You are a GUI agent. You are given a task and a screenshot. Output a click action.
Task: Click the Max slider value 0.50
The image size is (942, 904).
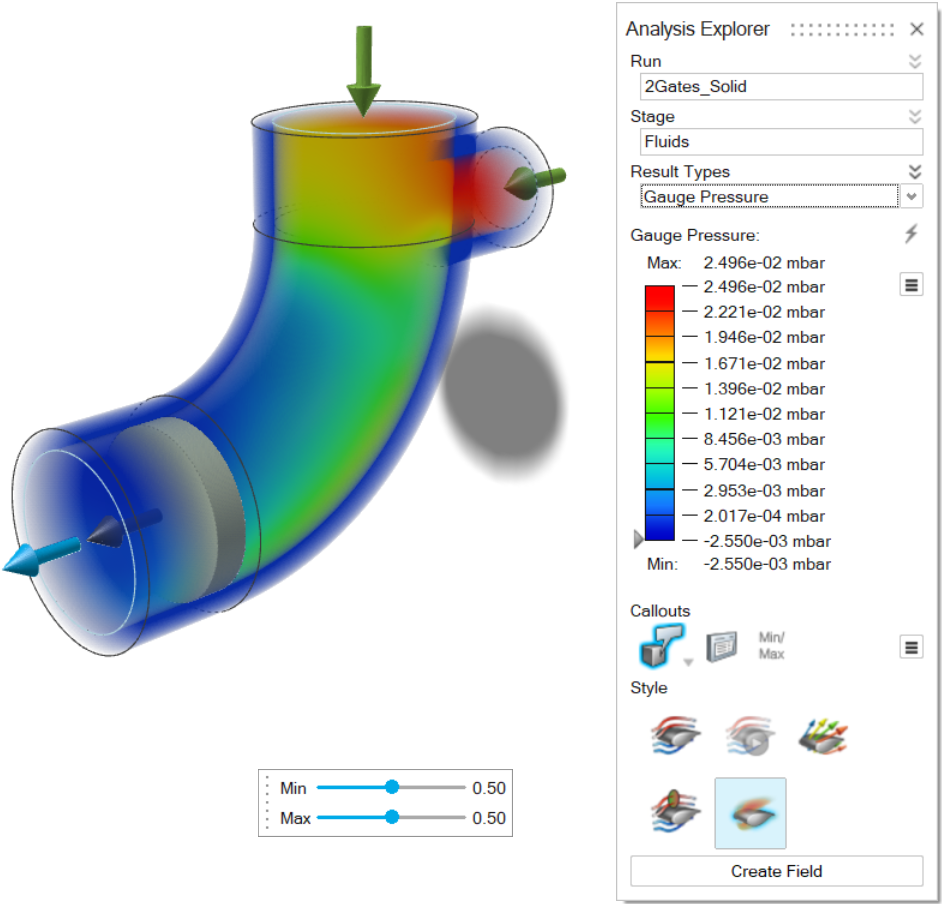pos(489,818)
